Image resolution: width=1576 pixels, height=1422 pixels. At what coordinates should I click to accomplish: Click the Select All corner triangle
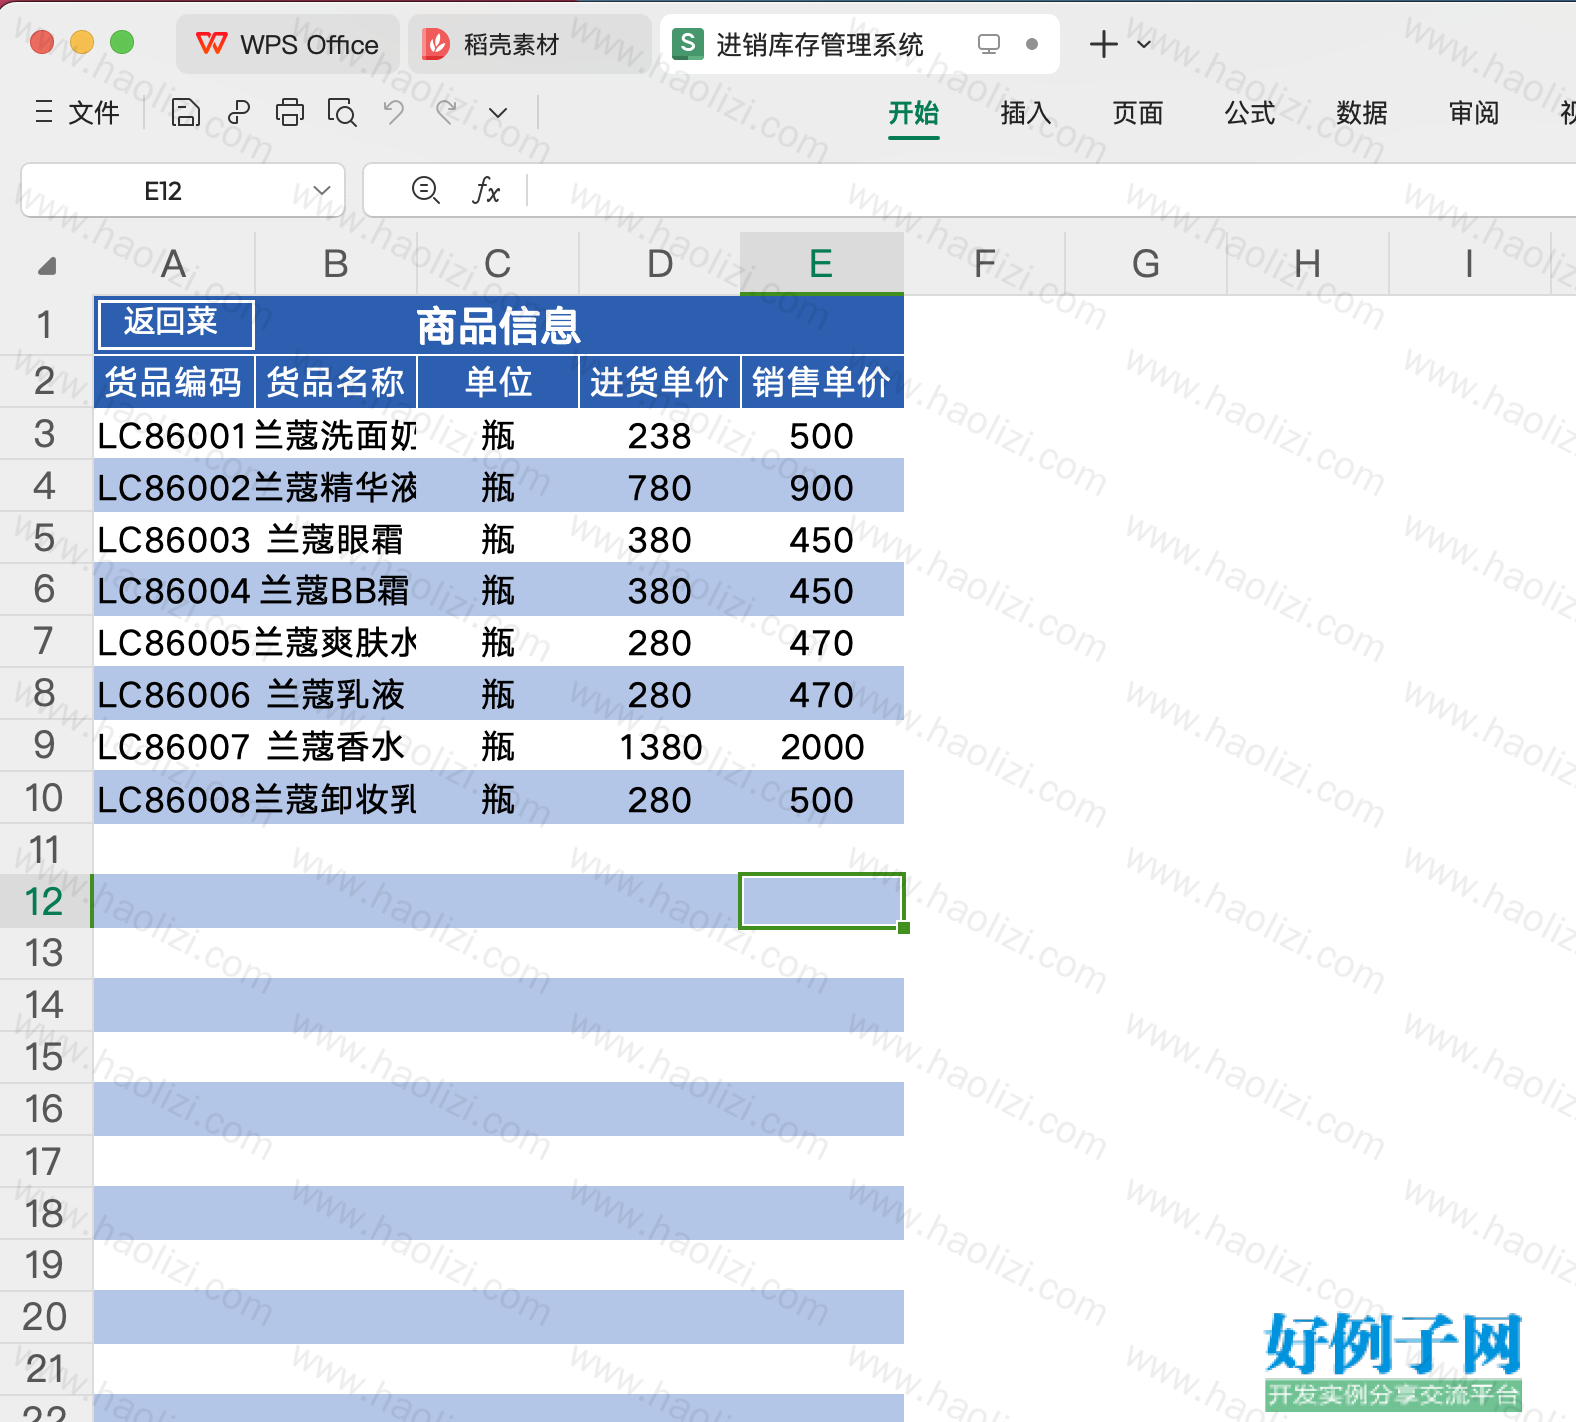click(46, 265)
